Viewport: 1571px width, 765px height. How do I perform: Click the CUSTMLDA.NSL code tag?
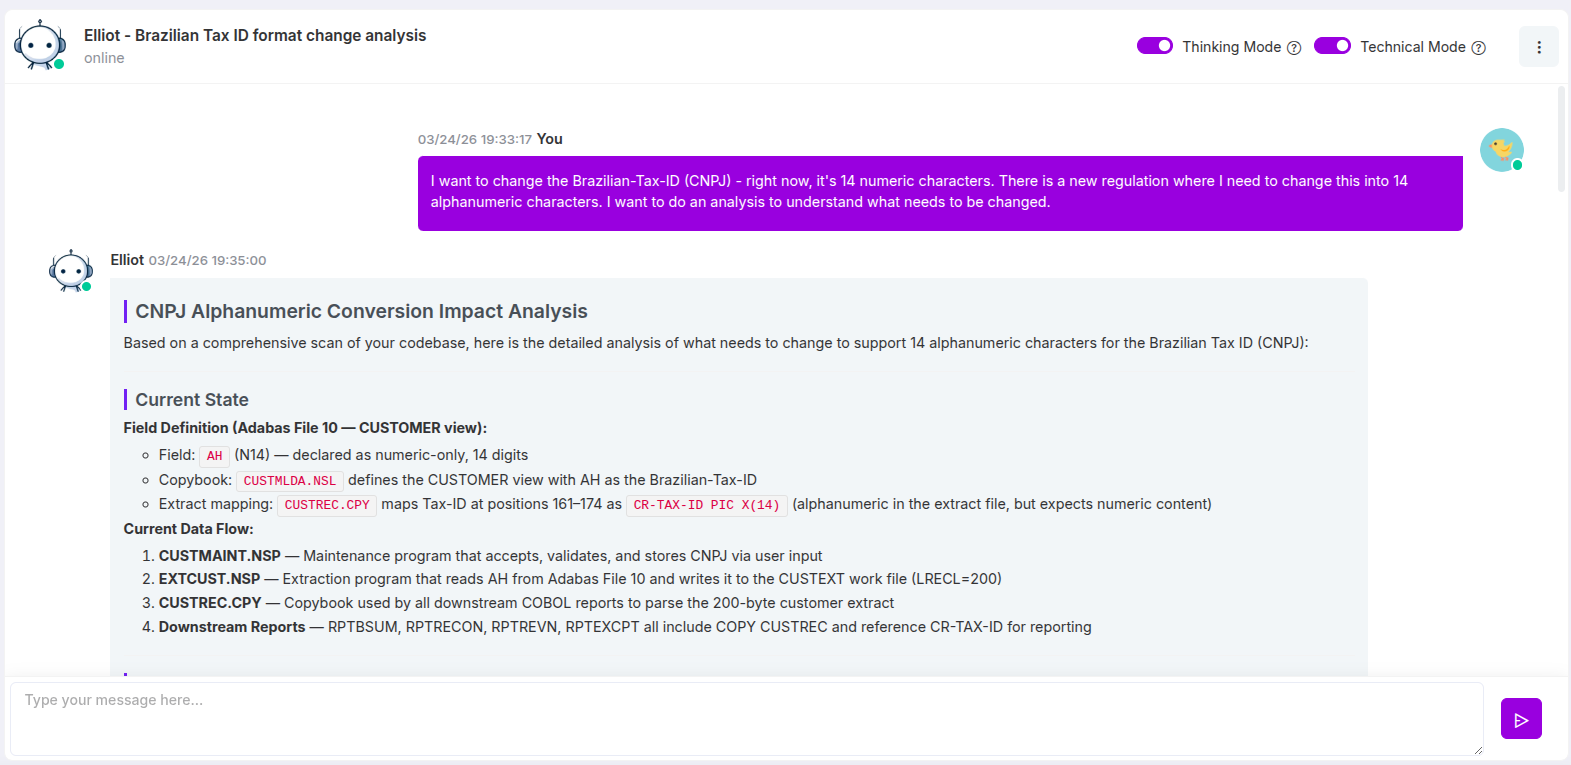290,481
